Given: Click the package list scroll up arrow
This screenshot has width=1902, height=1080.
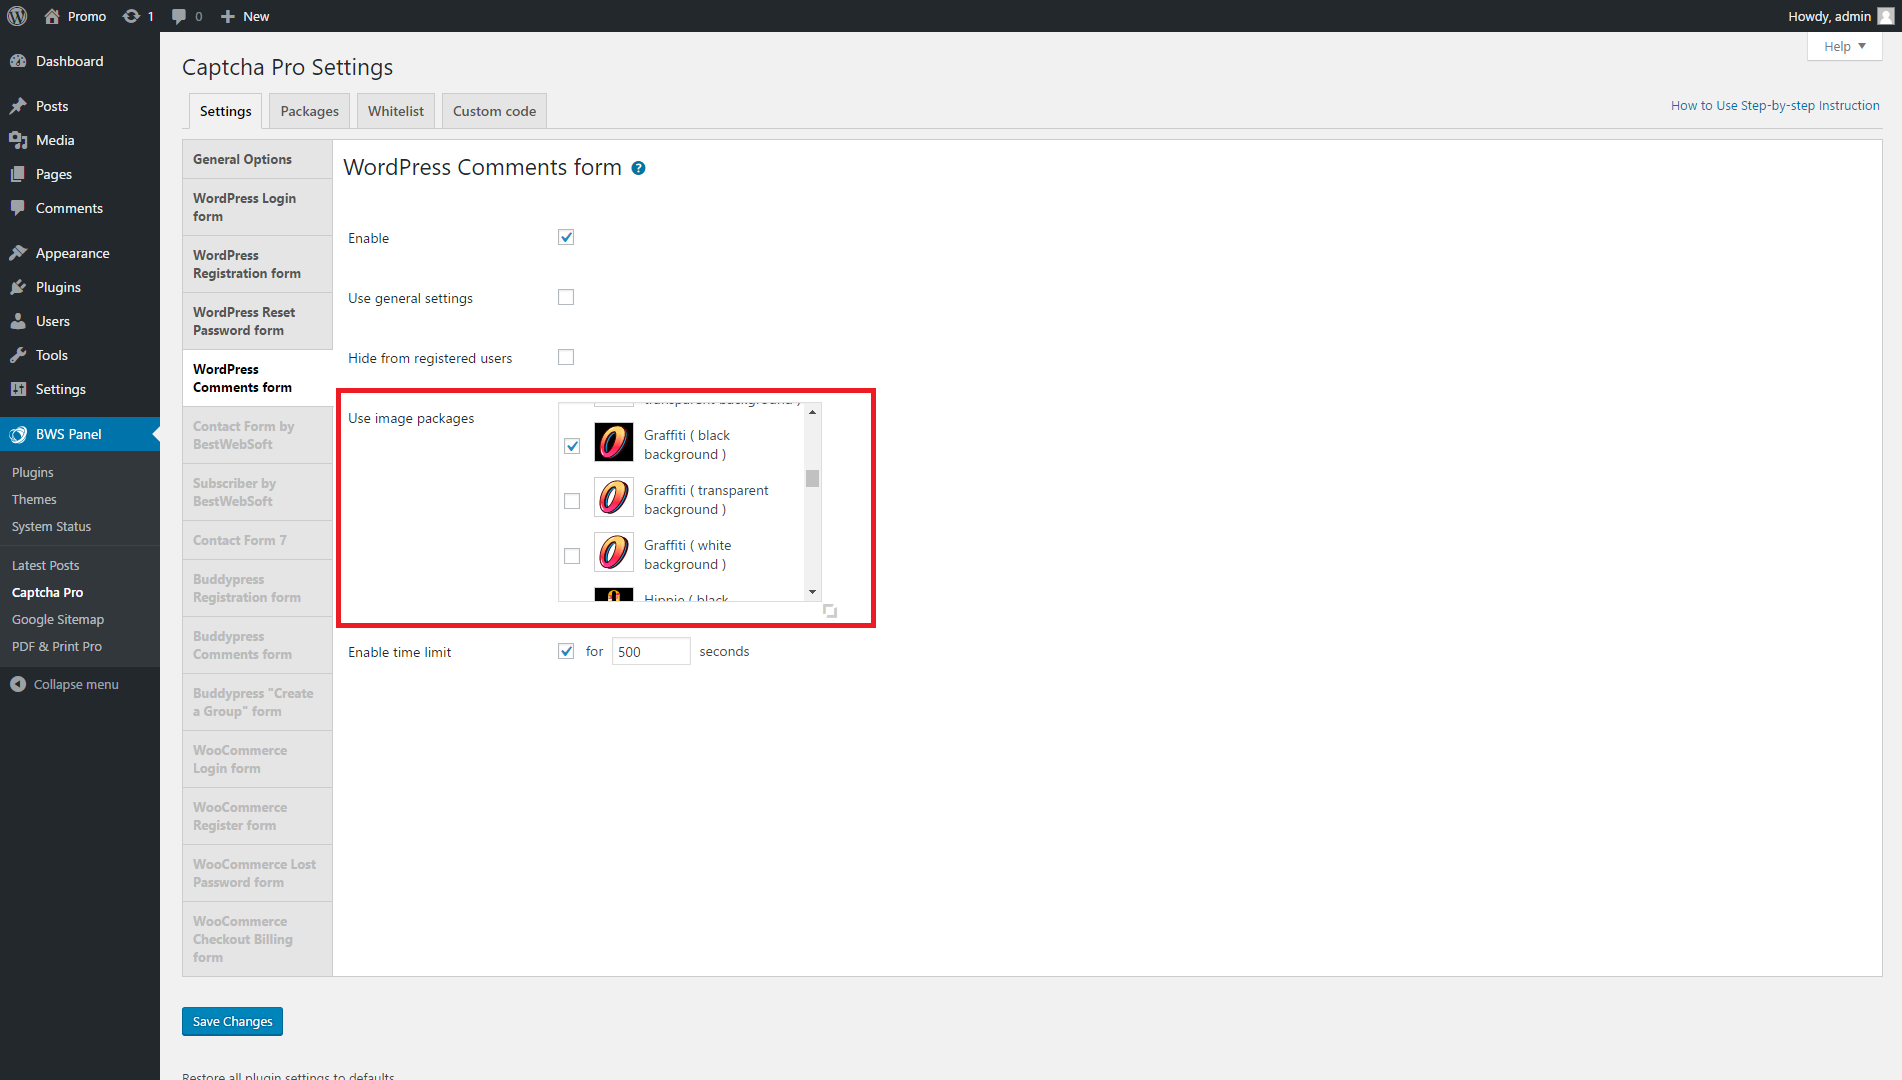Looking at the screenshot, I should [812, 412].
